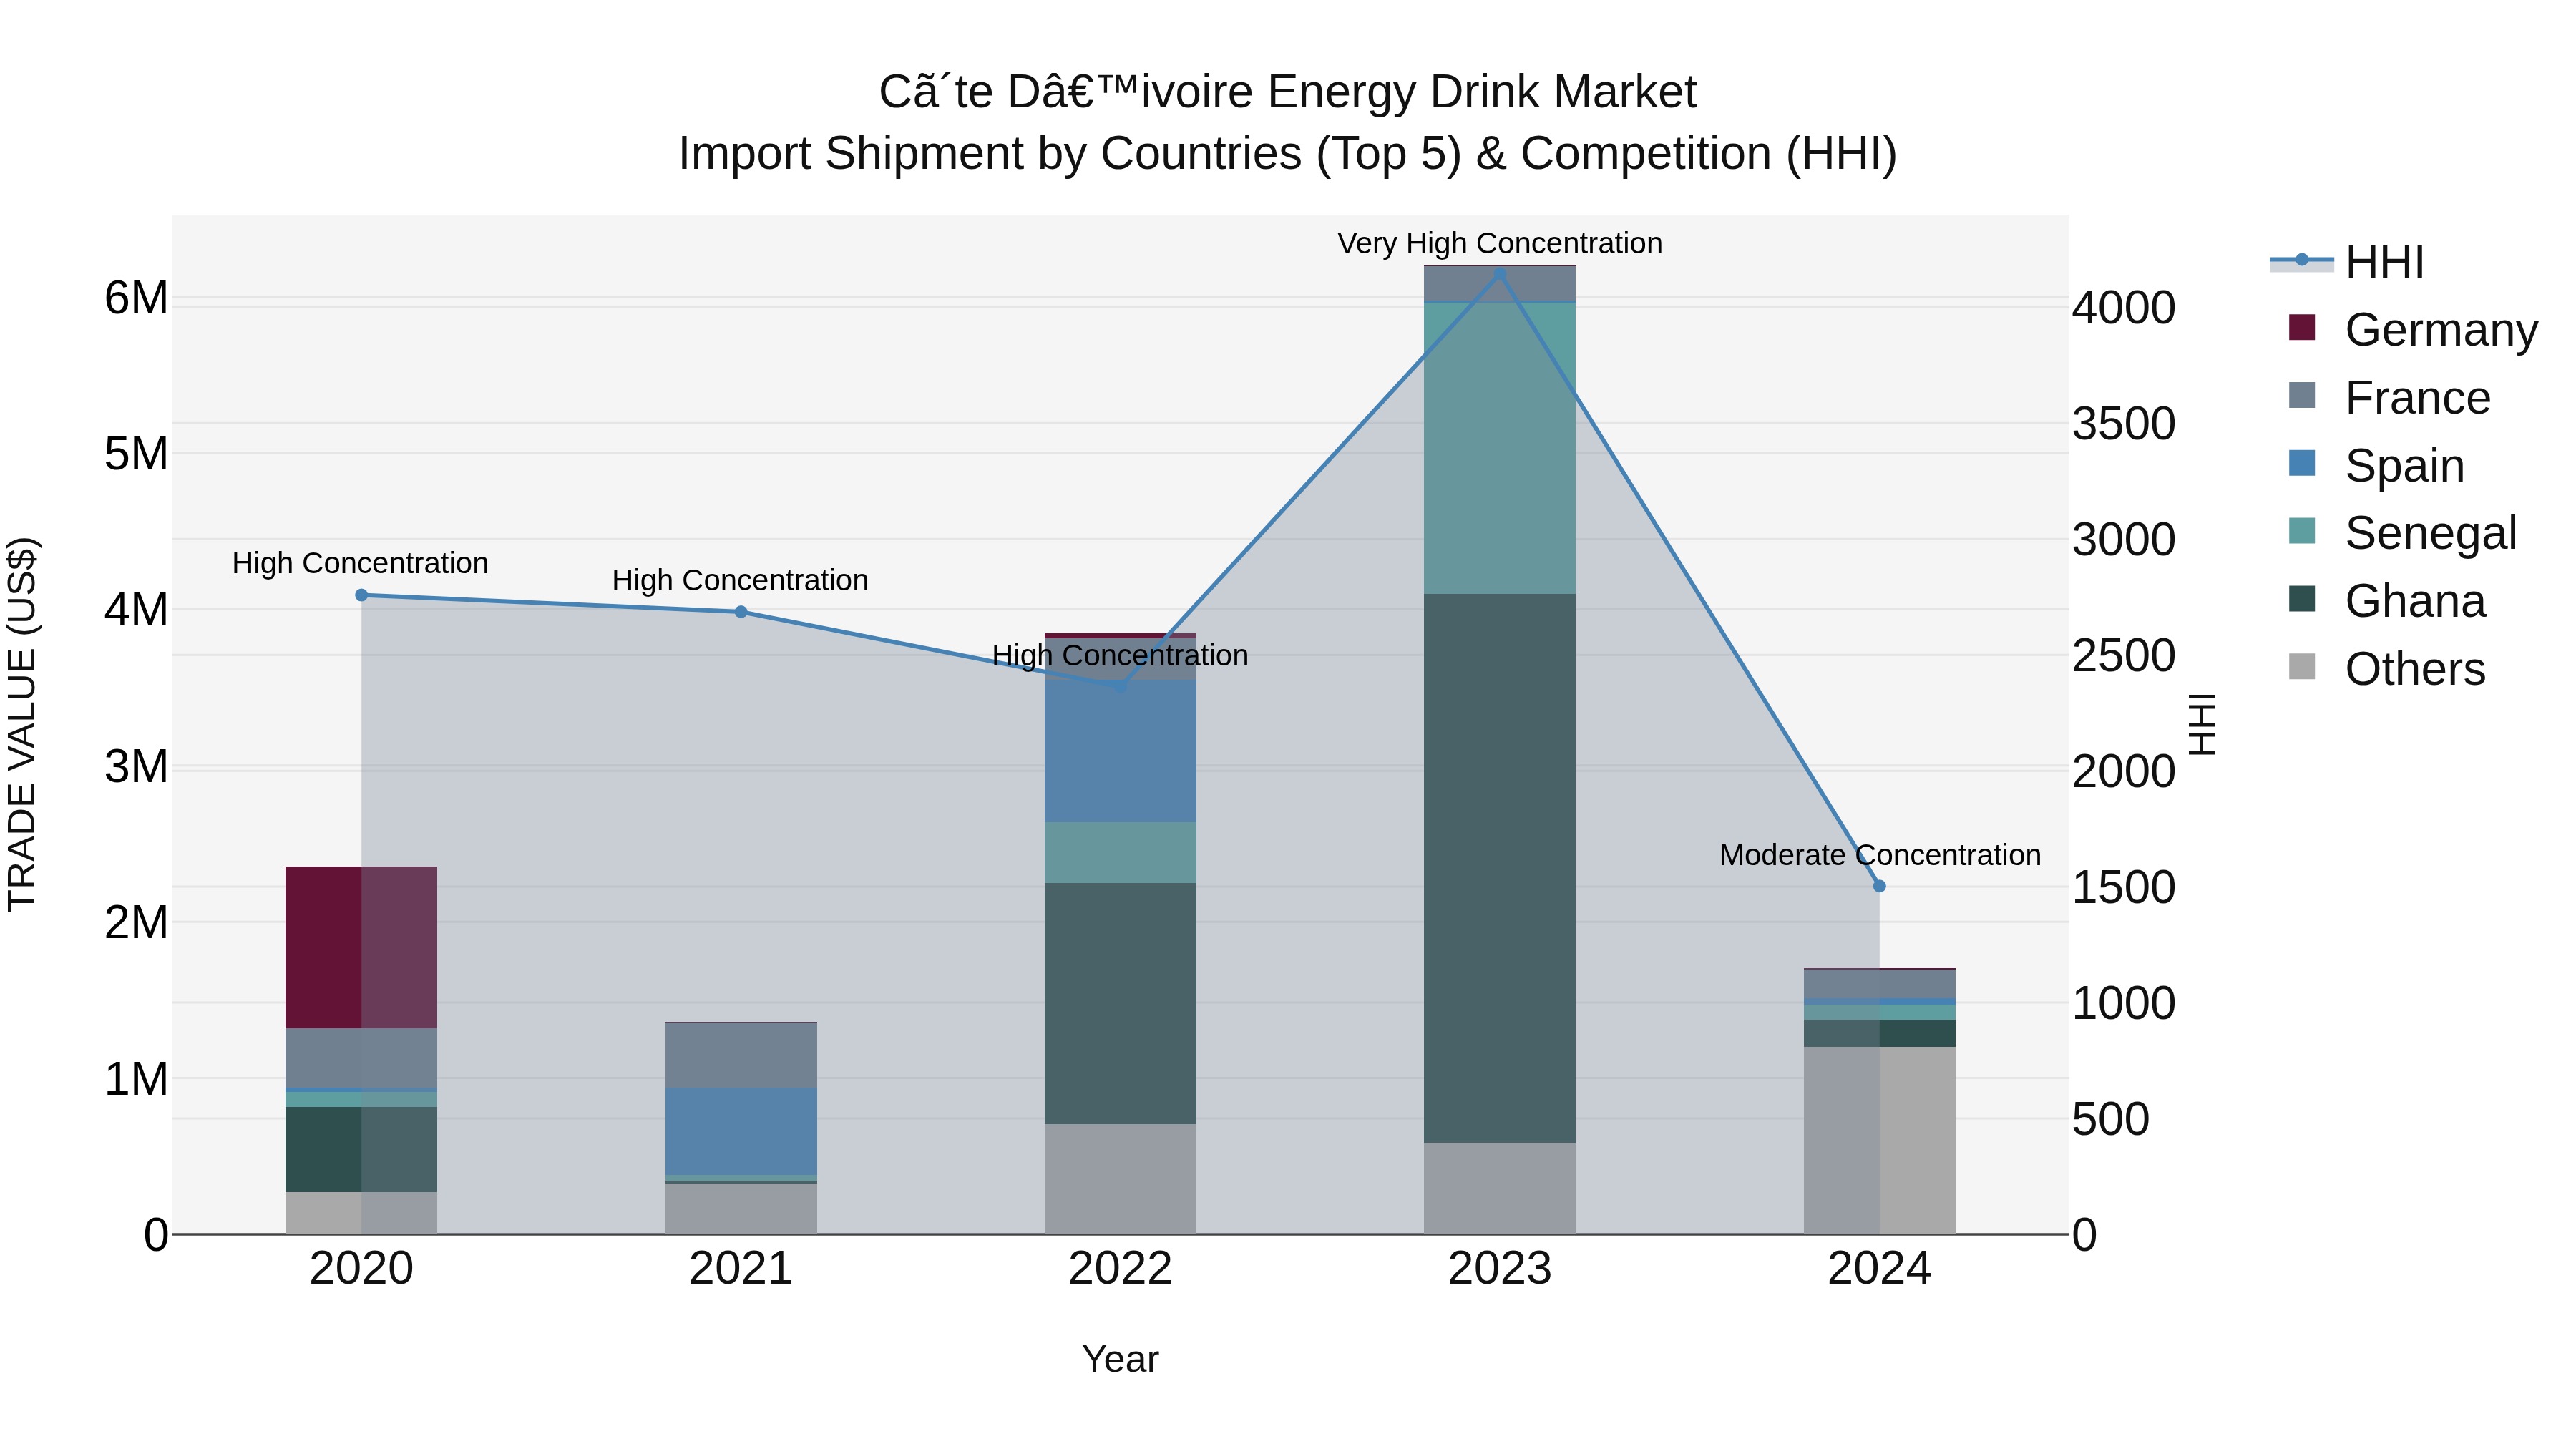The height and width of the screenshot is (1449, 2576).
Task: Click the 2023 x-axis label
Action: pyautogui.click(x=1500, y=1269)
